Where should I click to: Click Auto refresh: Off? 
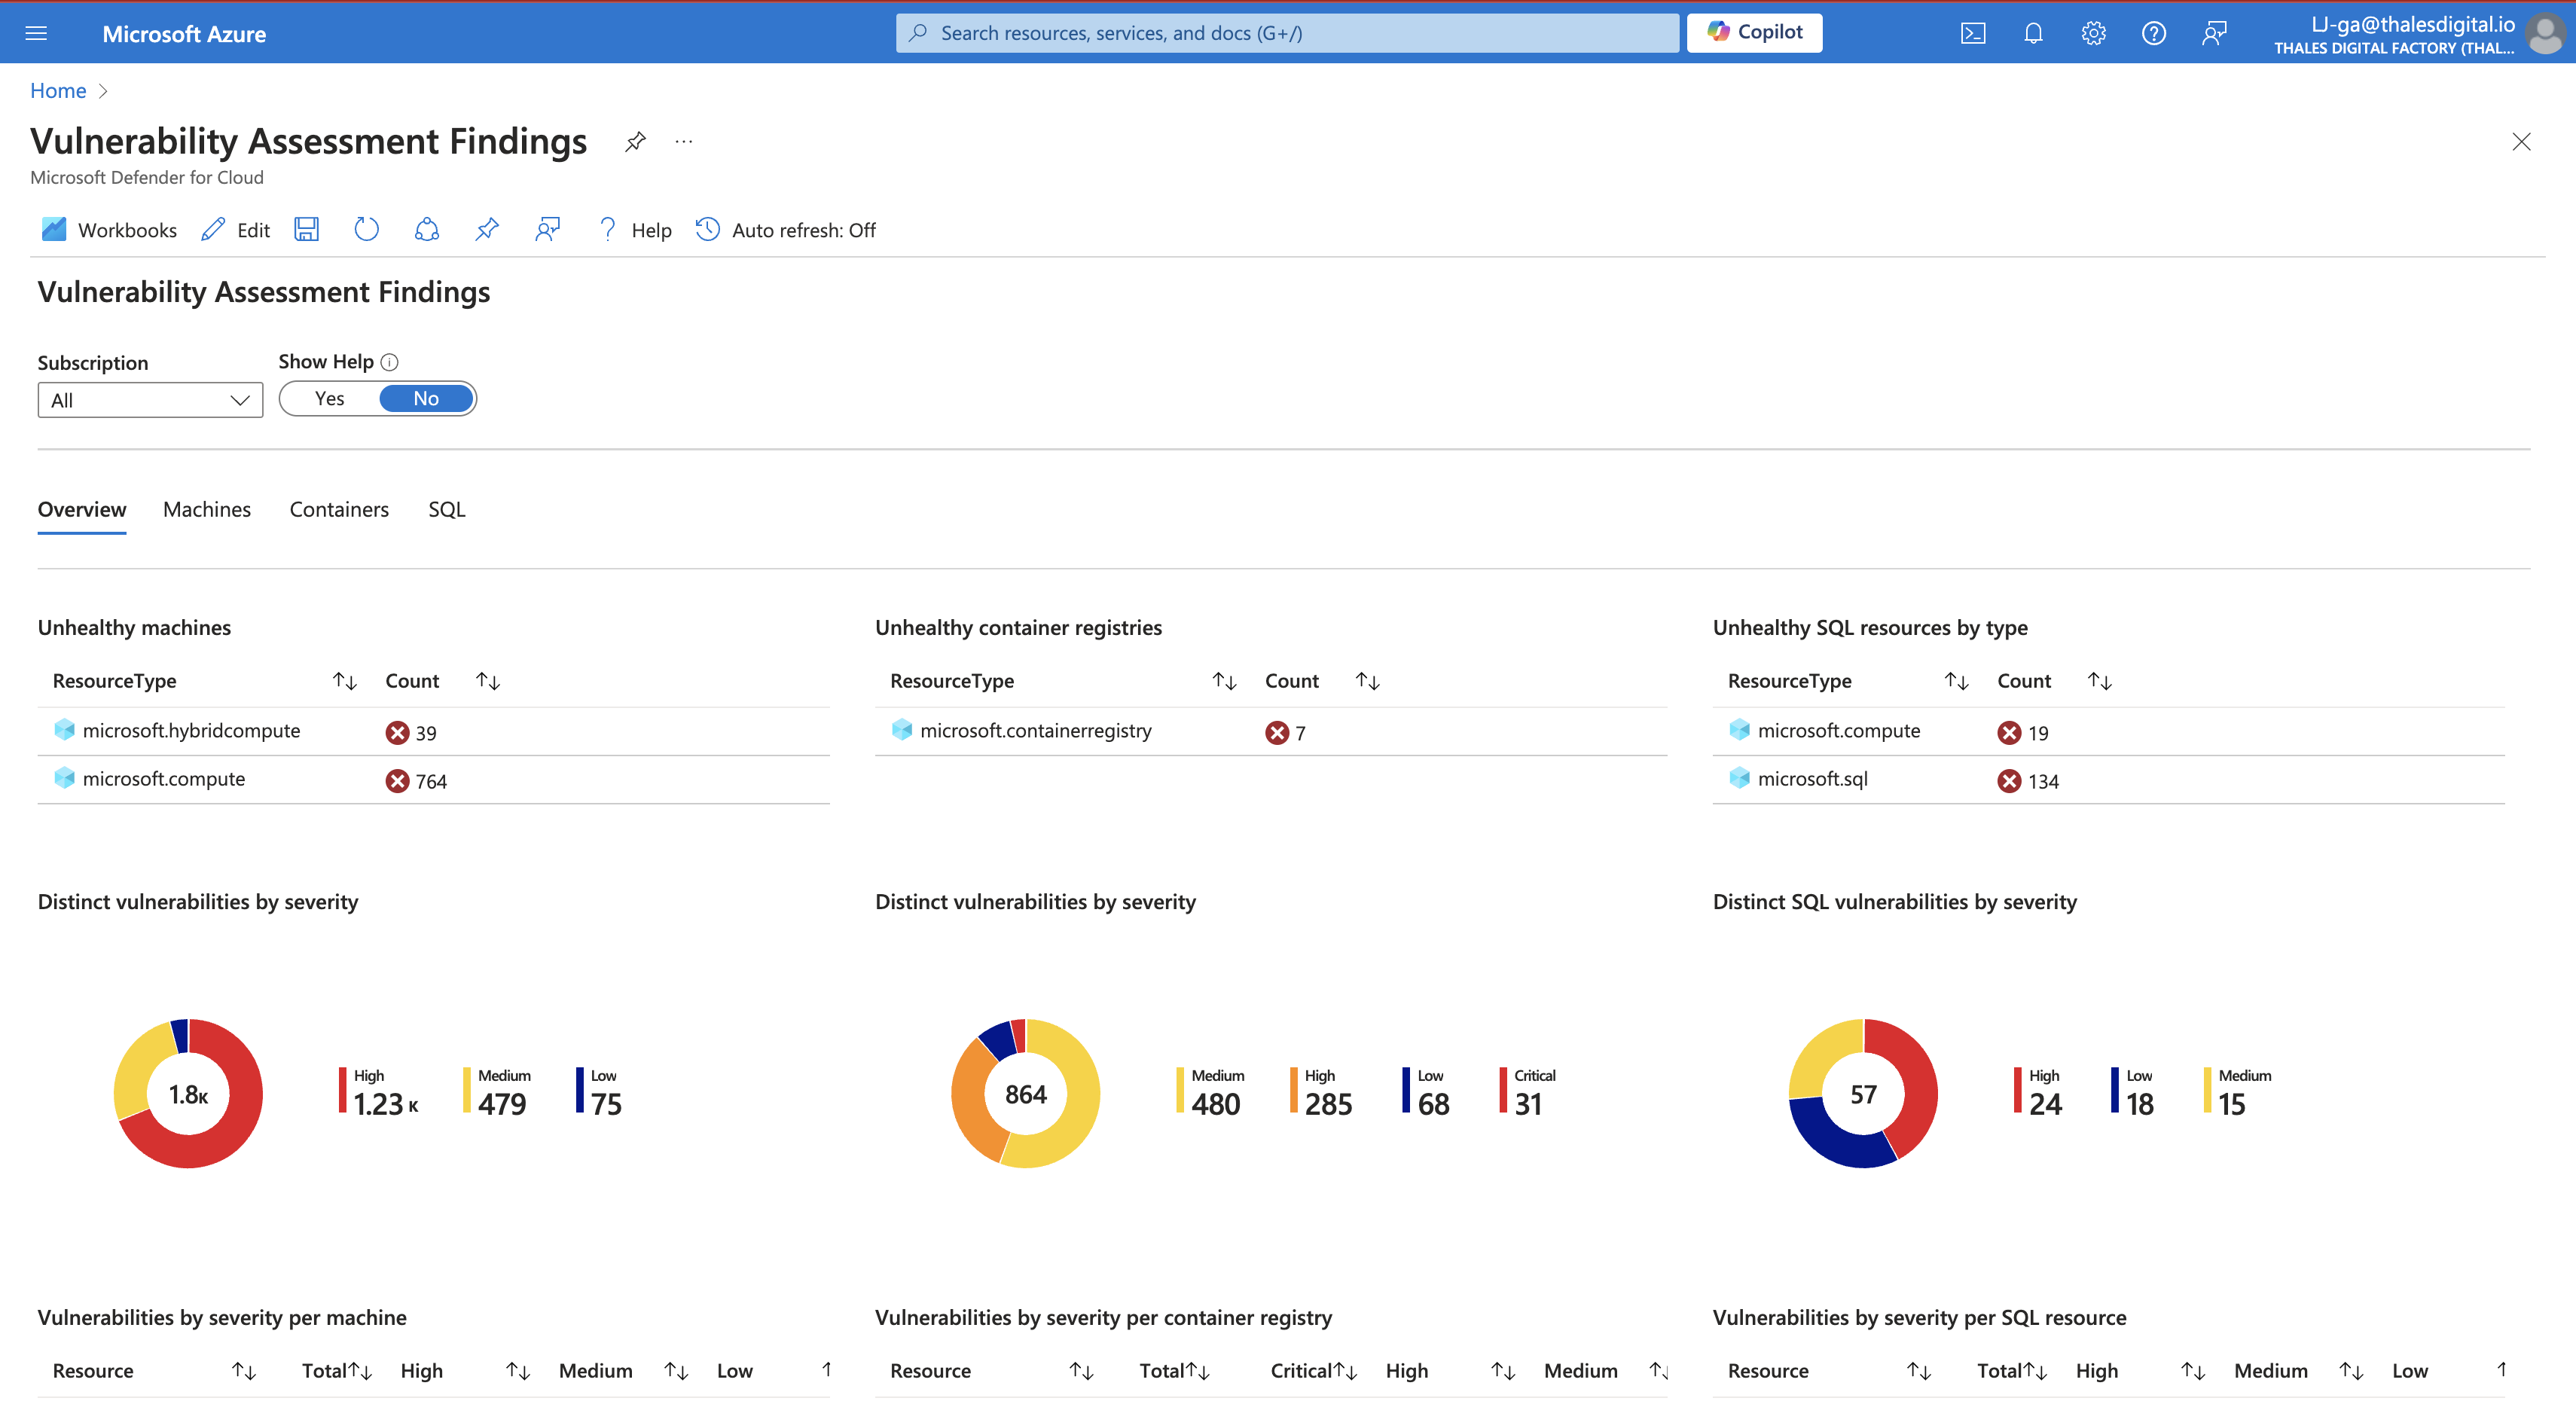pos(786,230)
